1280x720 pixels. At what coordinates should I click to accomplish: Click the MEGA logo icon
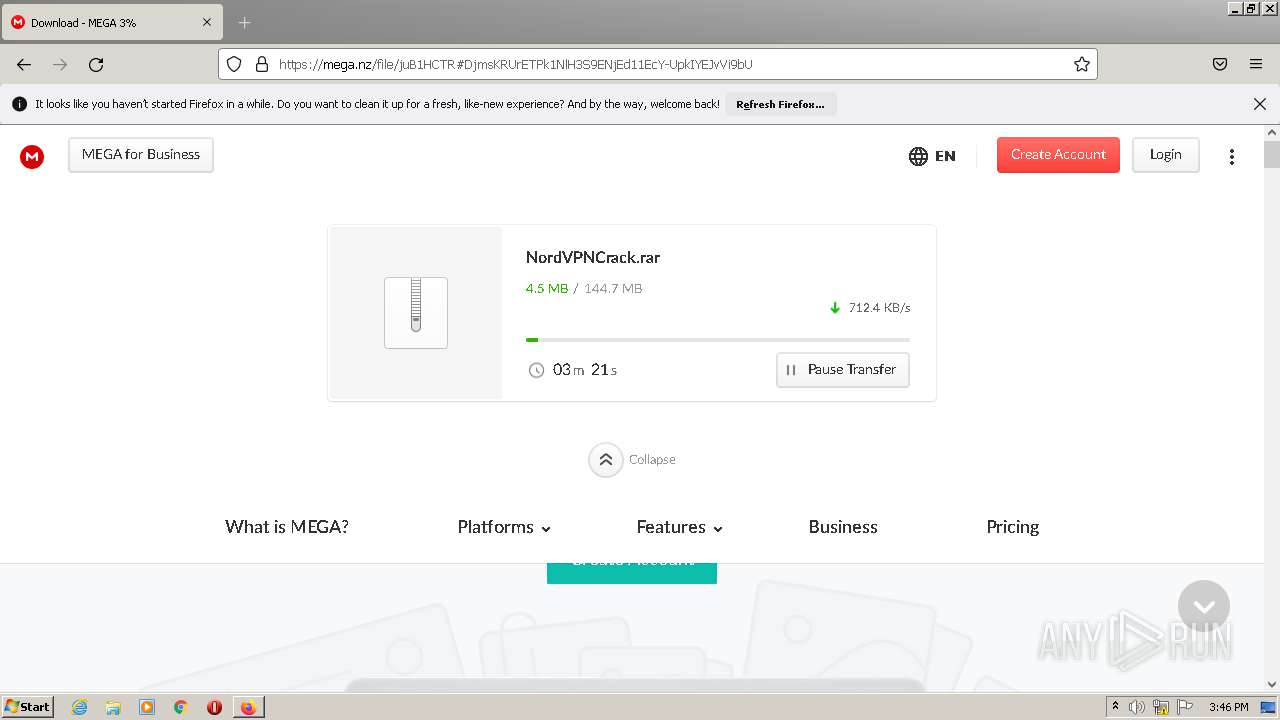[x=32, y=156]
